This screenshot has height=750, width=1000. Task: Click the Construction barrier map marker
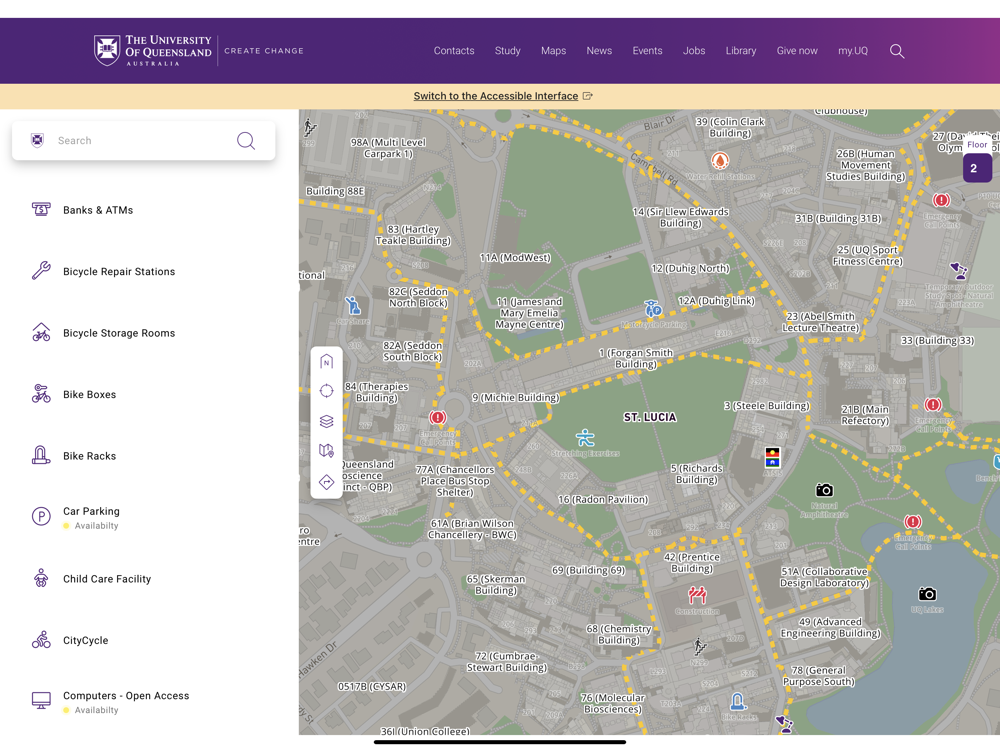coord(697,596)
